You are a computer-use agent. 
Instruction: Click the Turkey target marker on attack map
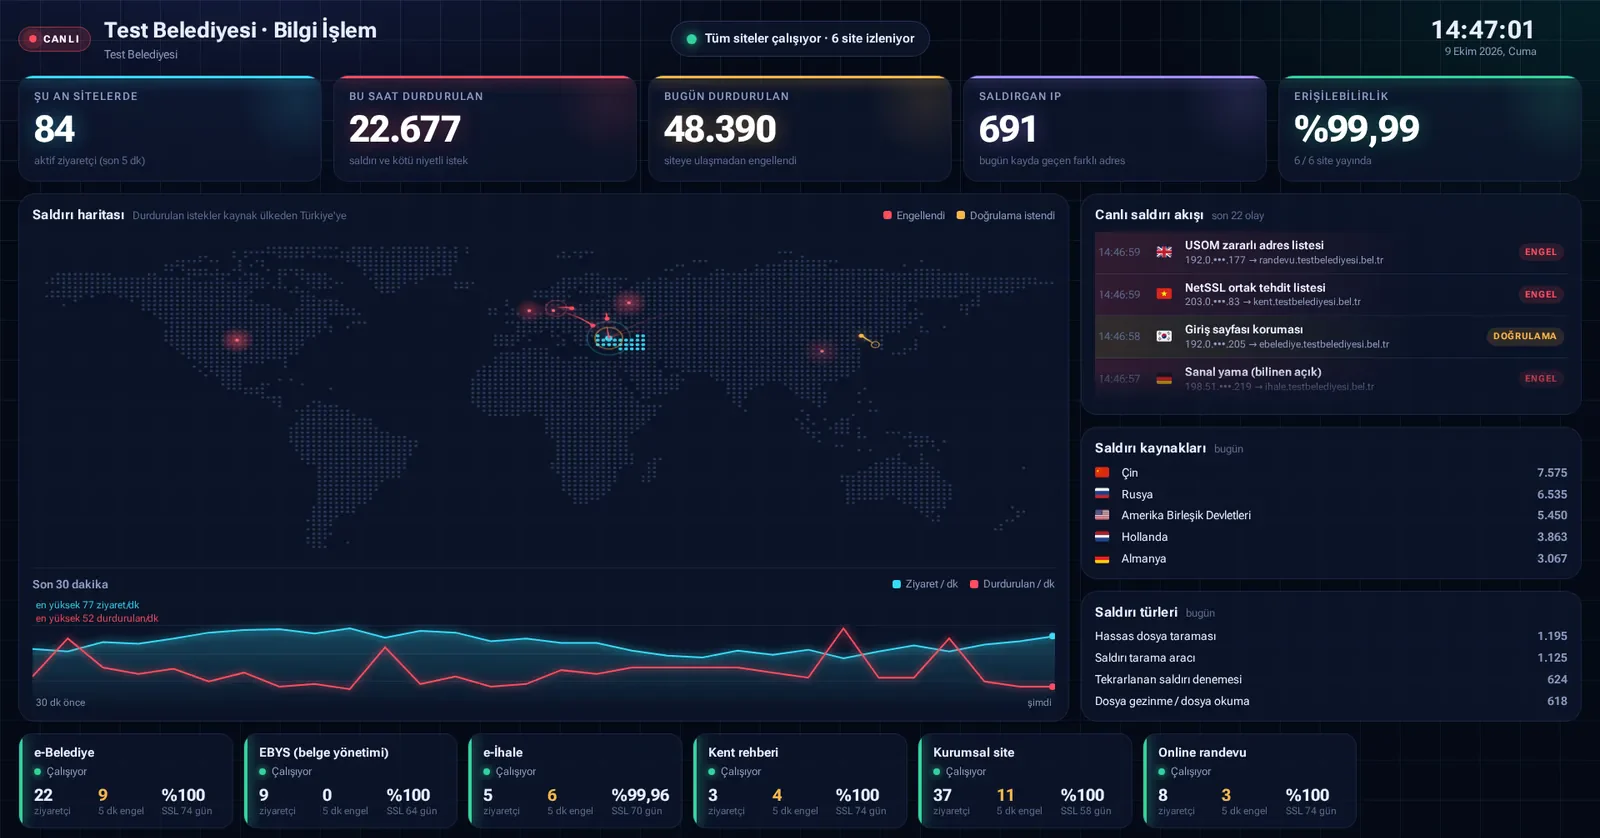pos(608,336)
